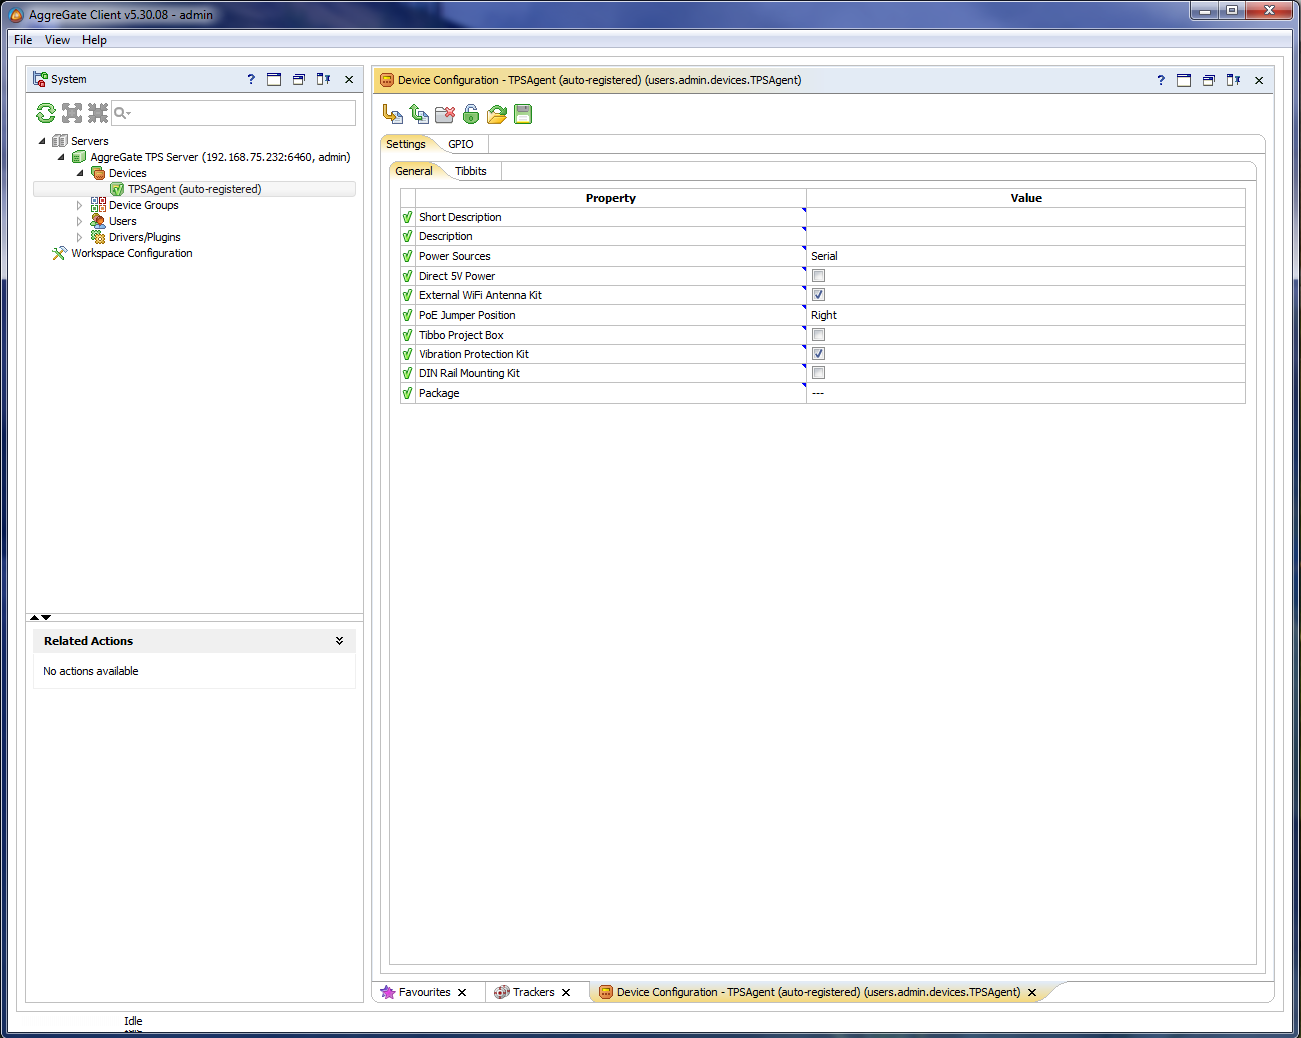Open the View menu
This screenshot has height=1038, width=1301.
coord(57,40)
